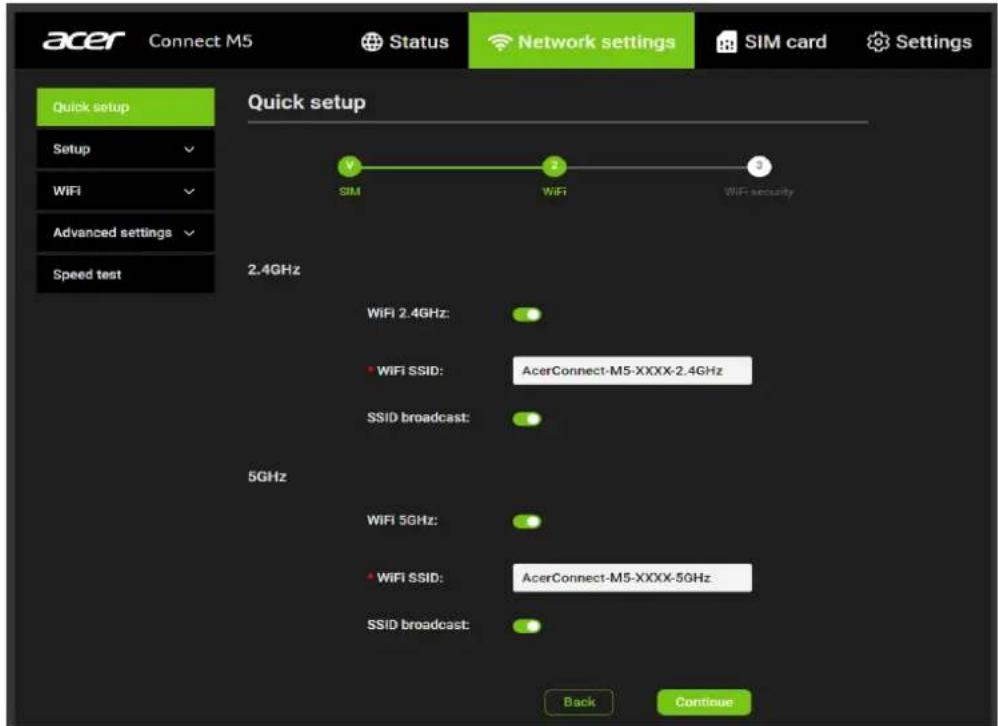Click the Quick setup page heading

coord(307,102)
